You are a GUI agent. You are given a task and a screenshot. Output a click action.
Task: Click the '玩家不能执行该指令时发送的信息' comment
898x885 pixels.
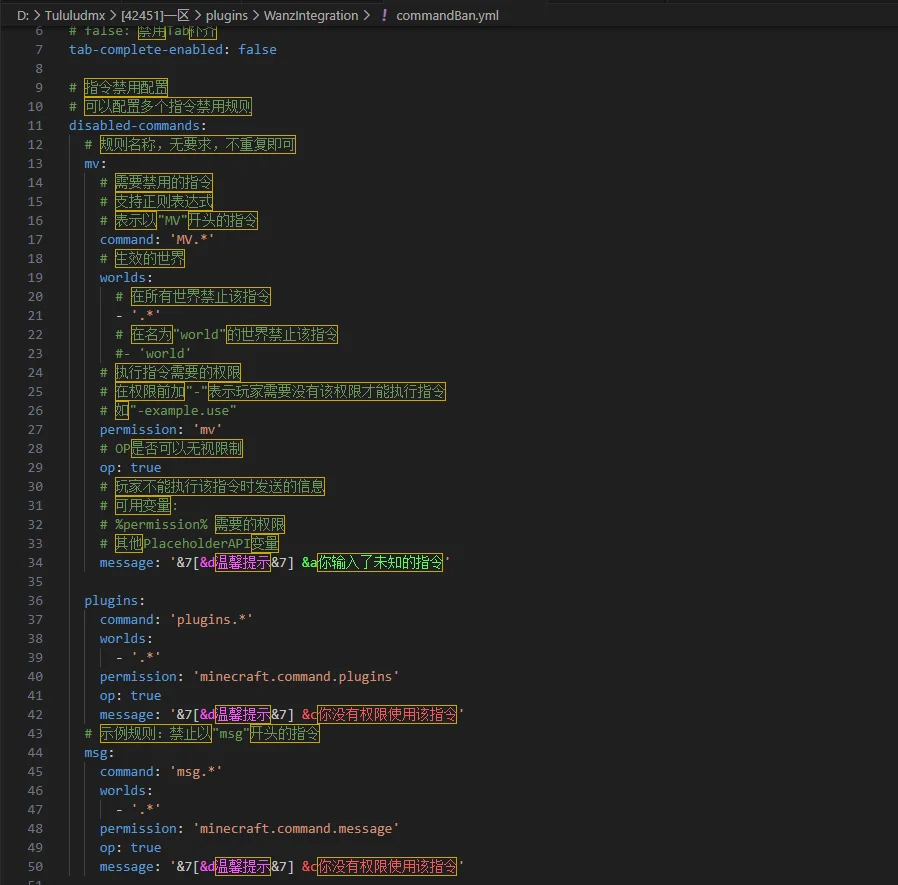click(x=220, y=486)
